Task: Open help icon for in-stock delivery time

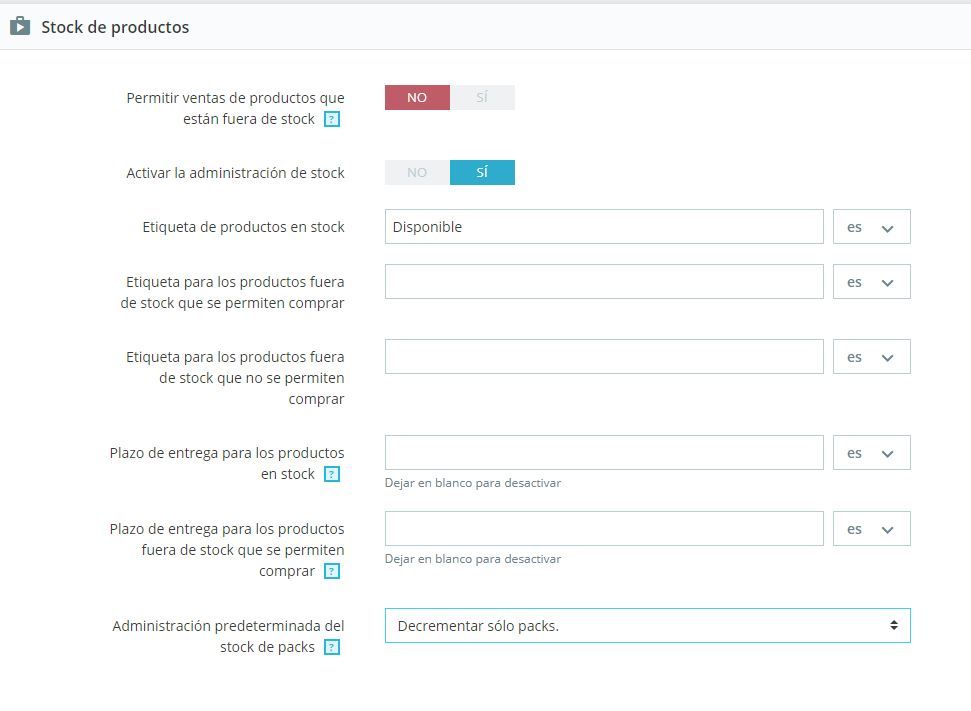Action: pos(332,474)
